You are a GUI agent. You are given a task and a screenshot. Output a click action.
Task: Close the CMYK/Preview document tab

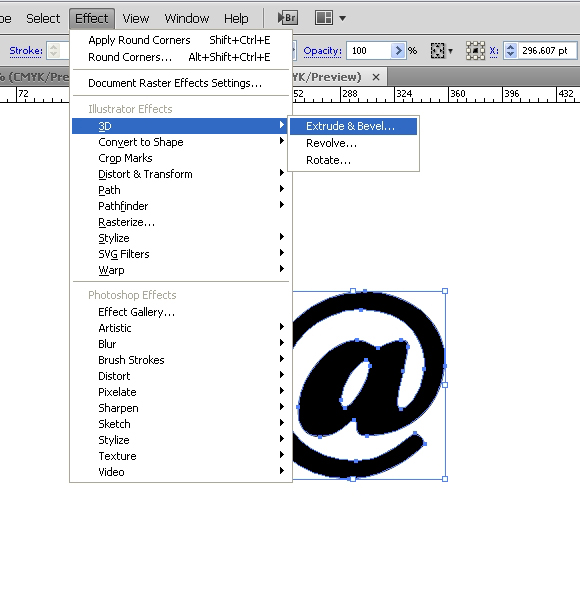point(376,77)
